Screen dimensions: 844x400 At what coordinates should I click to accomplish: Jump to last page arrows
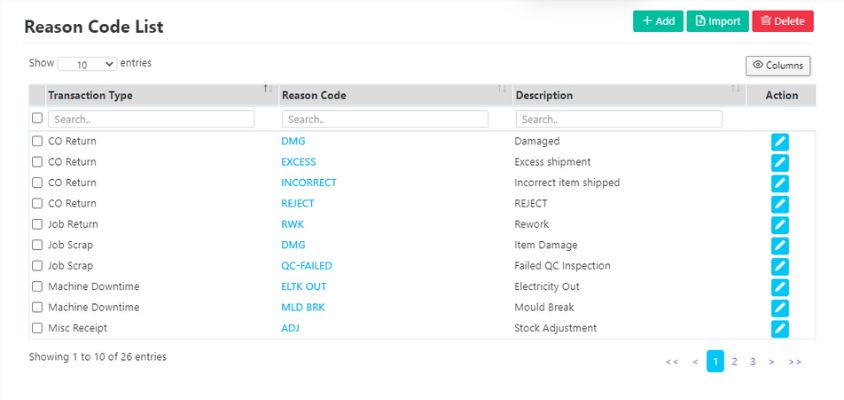(795, 362)
